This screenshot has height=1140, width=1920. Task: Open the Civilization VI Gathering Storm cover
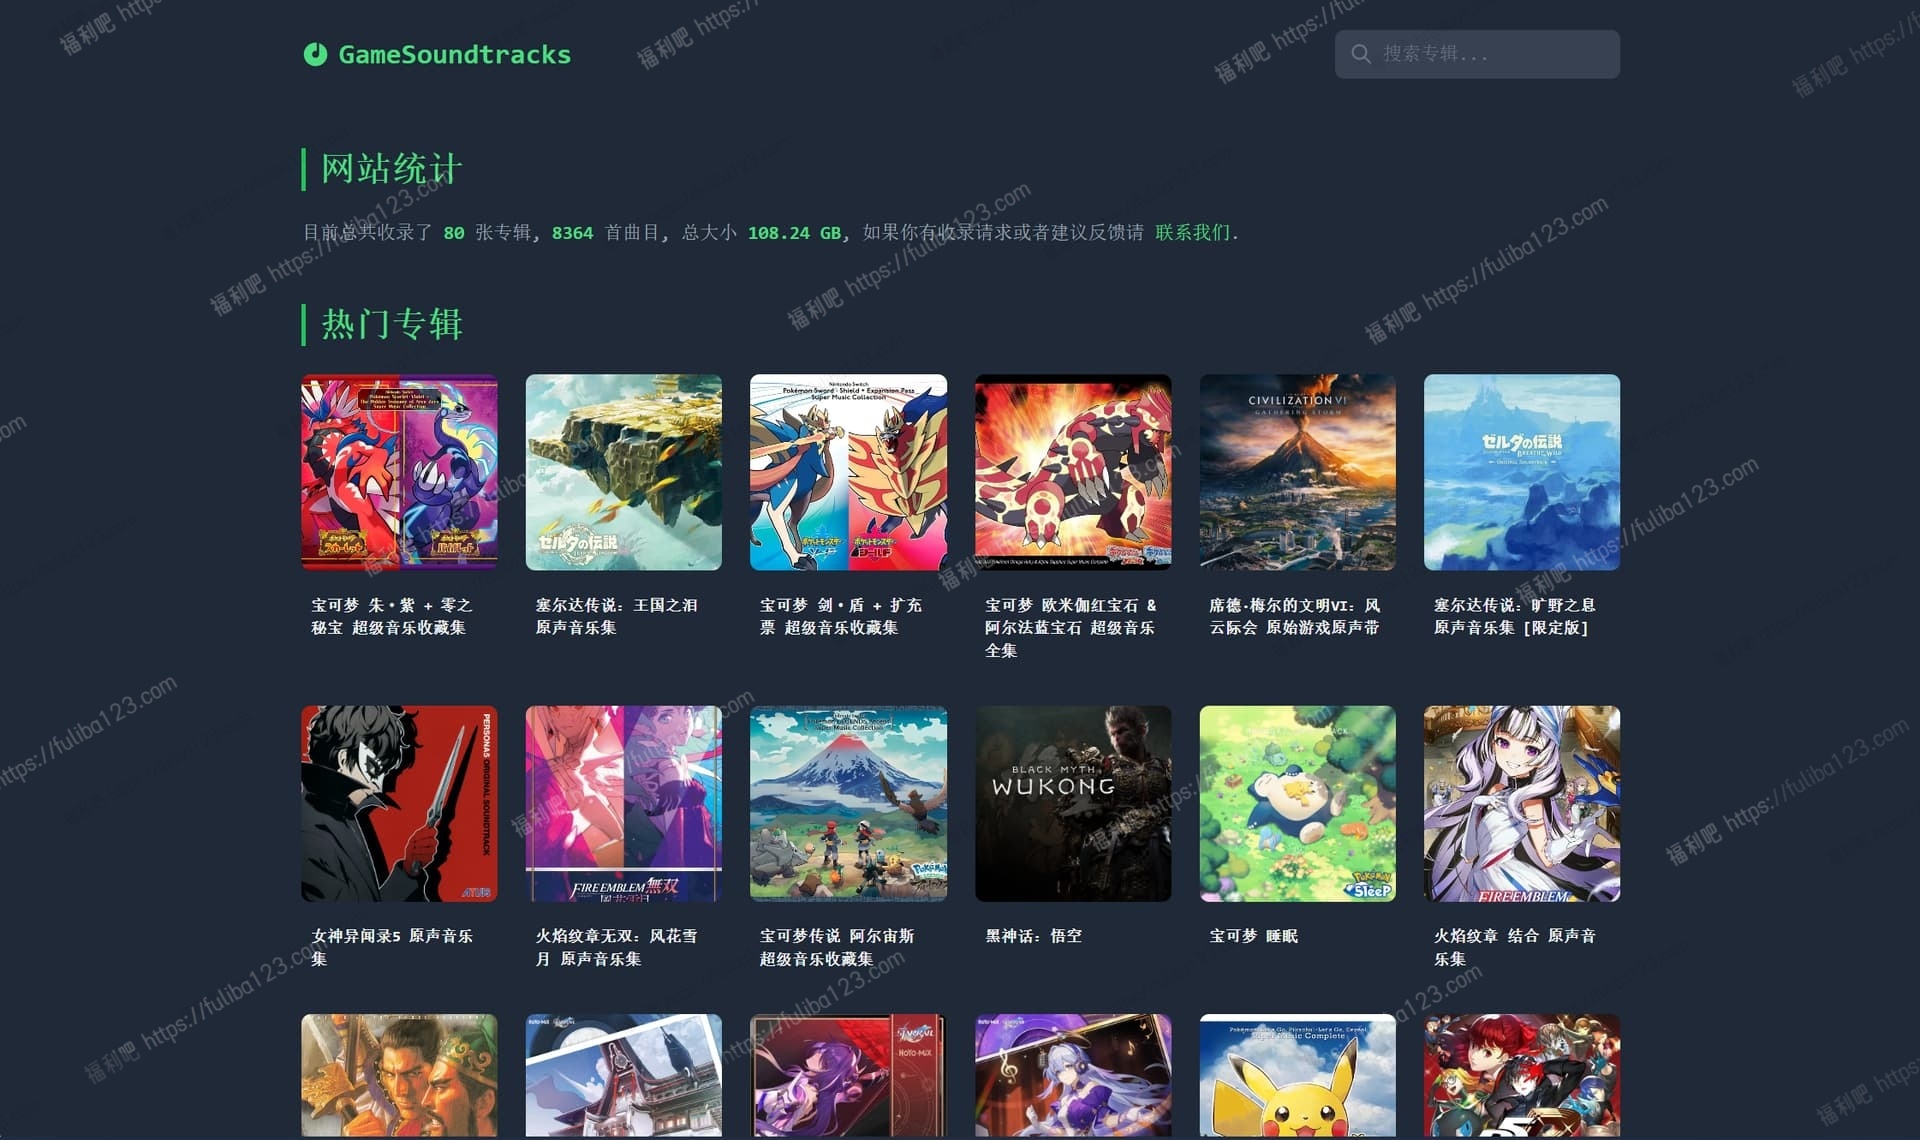[x=1297, y=472]
